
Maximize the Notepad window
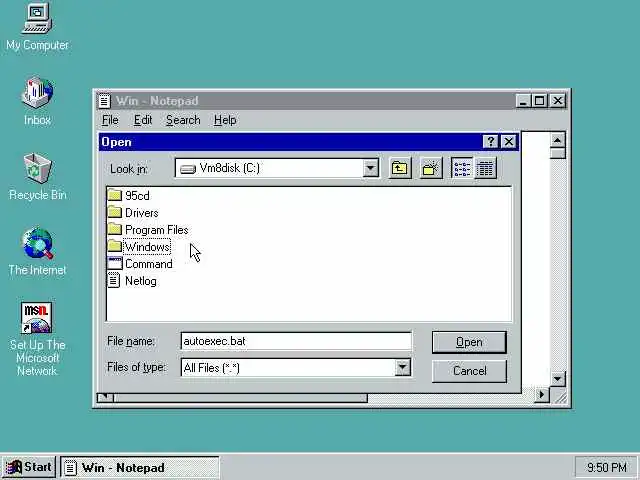tap(539, 101)
